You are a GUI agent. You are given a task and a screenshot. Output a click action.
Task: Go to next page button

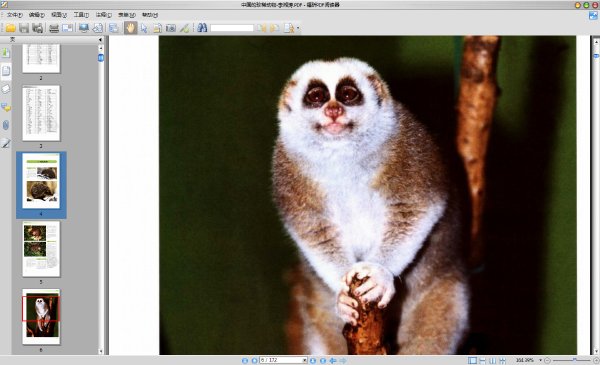point(313,360)
